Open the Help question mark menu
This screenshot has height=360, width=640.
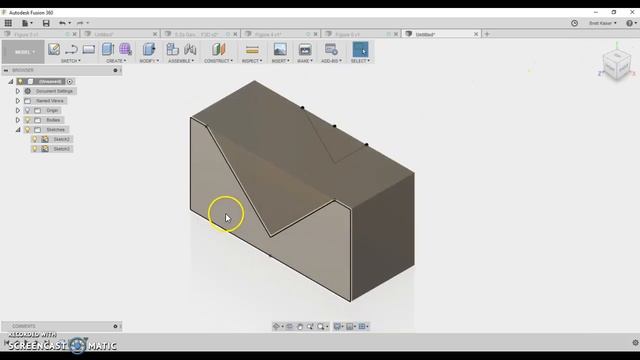[x=631, y=23]
